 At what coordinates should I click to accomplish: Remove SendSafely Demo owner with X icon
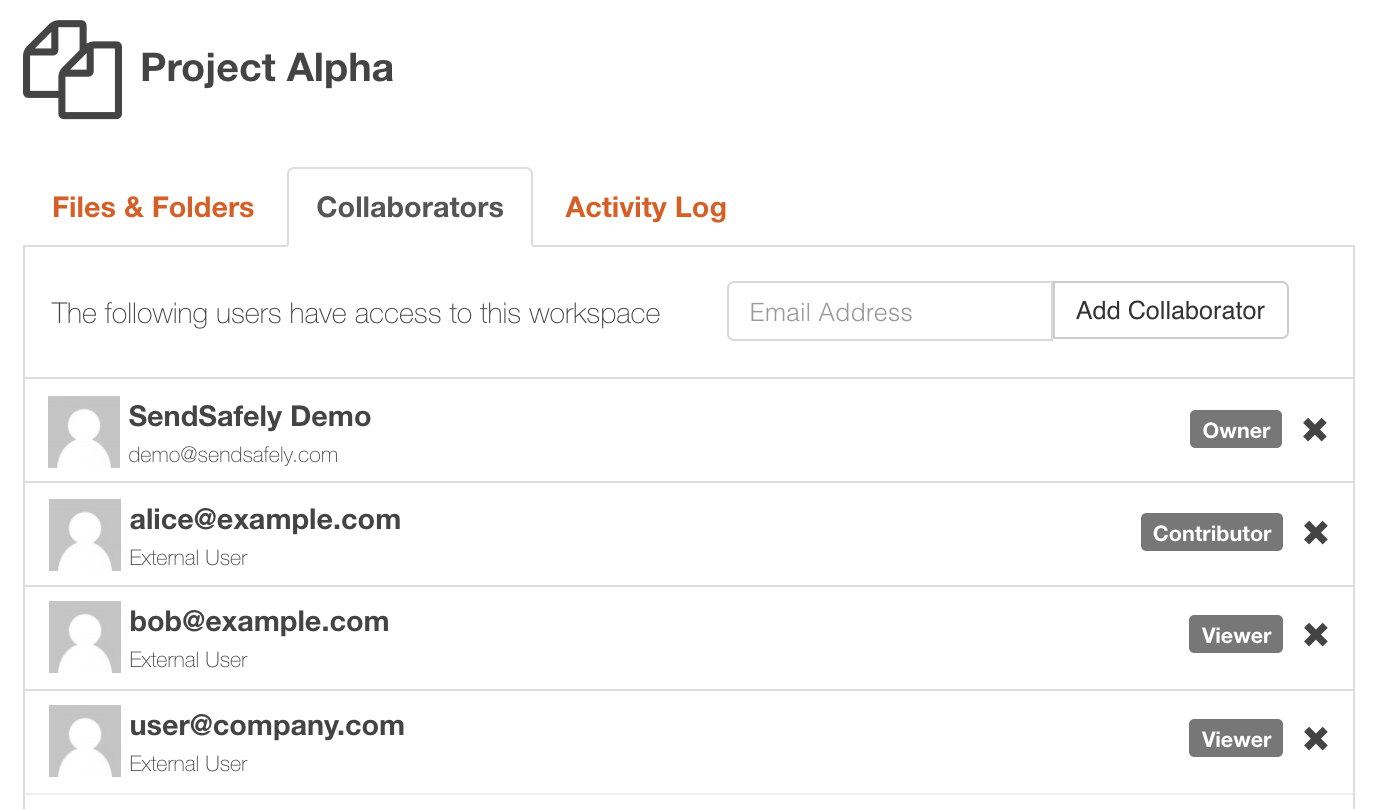[1315, 430]
